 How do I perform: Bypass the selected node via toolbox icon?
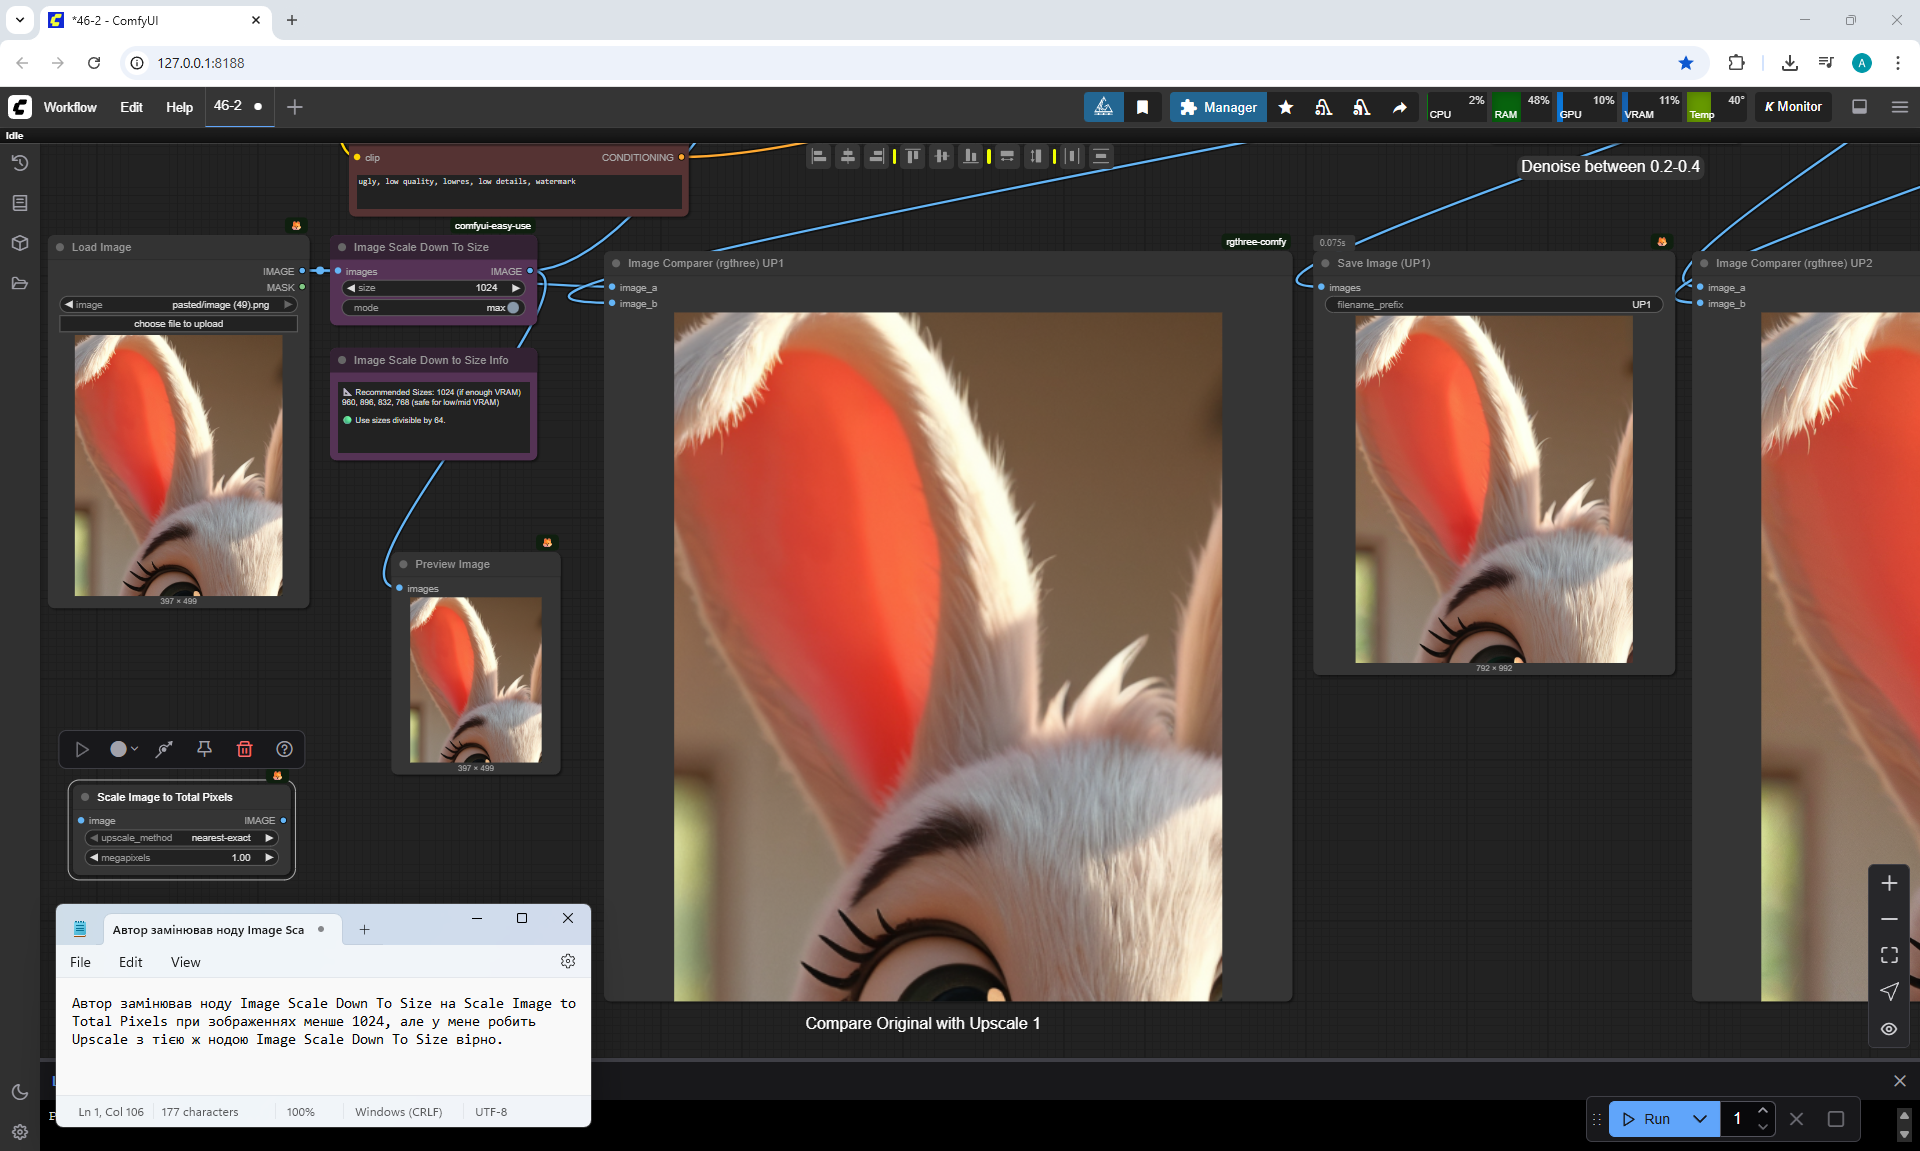click(164, 749)
